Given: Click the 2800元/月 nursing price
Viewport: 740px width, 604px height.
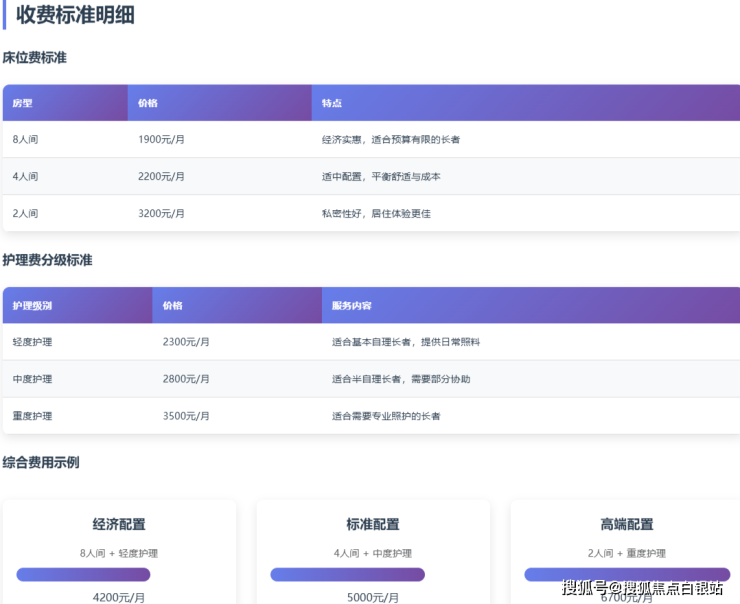Looking at the screenshot, I should [x=186, y=379].
